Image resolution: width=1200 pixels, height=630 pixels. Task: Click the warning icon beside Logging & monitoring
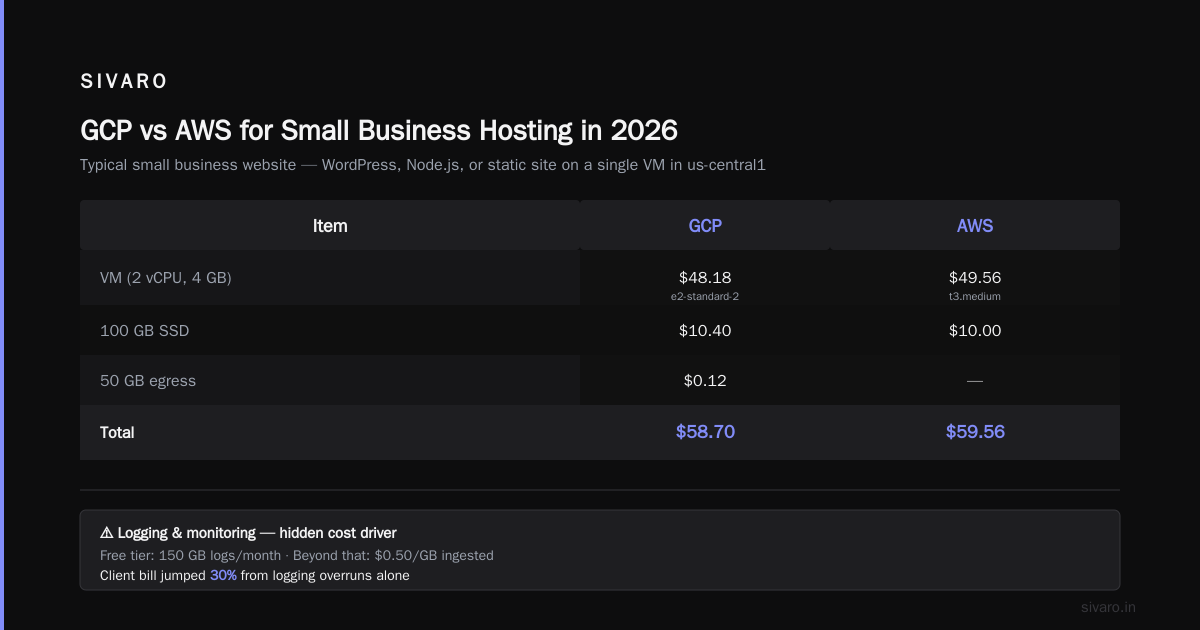tap(107, 533)
